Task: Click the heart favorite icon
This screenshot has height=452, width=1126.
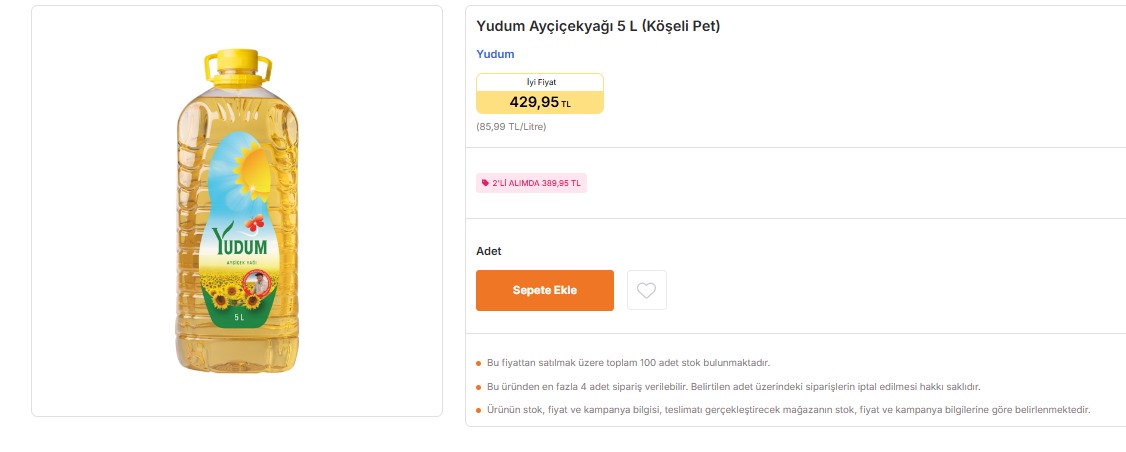Action: (646, 291)
